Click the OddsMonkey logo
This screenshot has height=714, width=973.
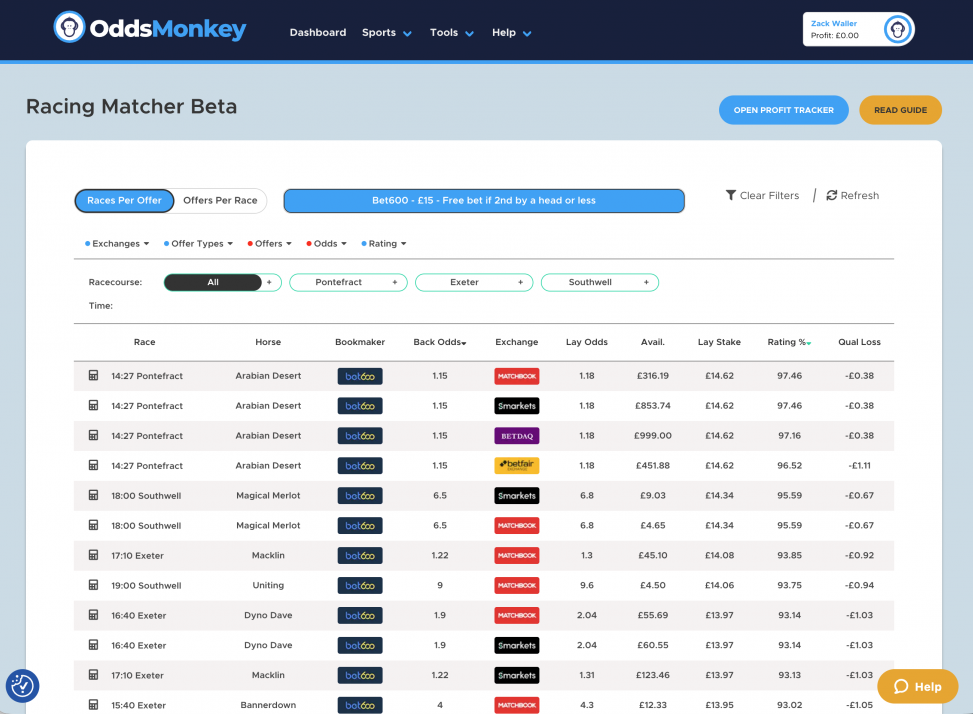[x=150, y=28]
